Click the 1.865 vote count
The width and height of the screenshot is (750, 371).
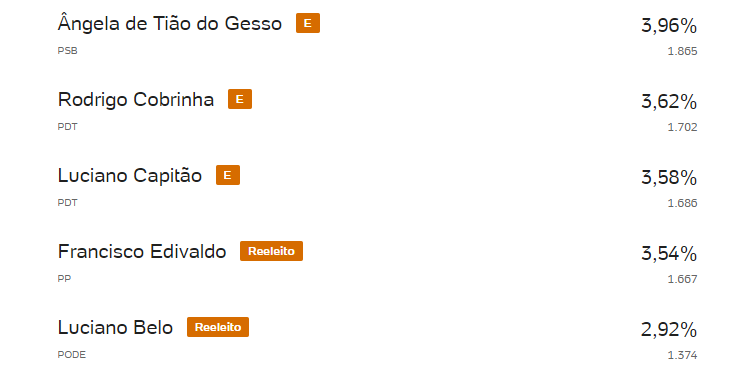[683, 51]
